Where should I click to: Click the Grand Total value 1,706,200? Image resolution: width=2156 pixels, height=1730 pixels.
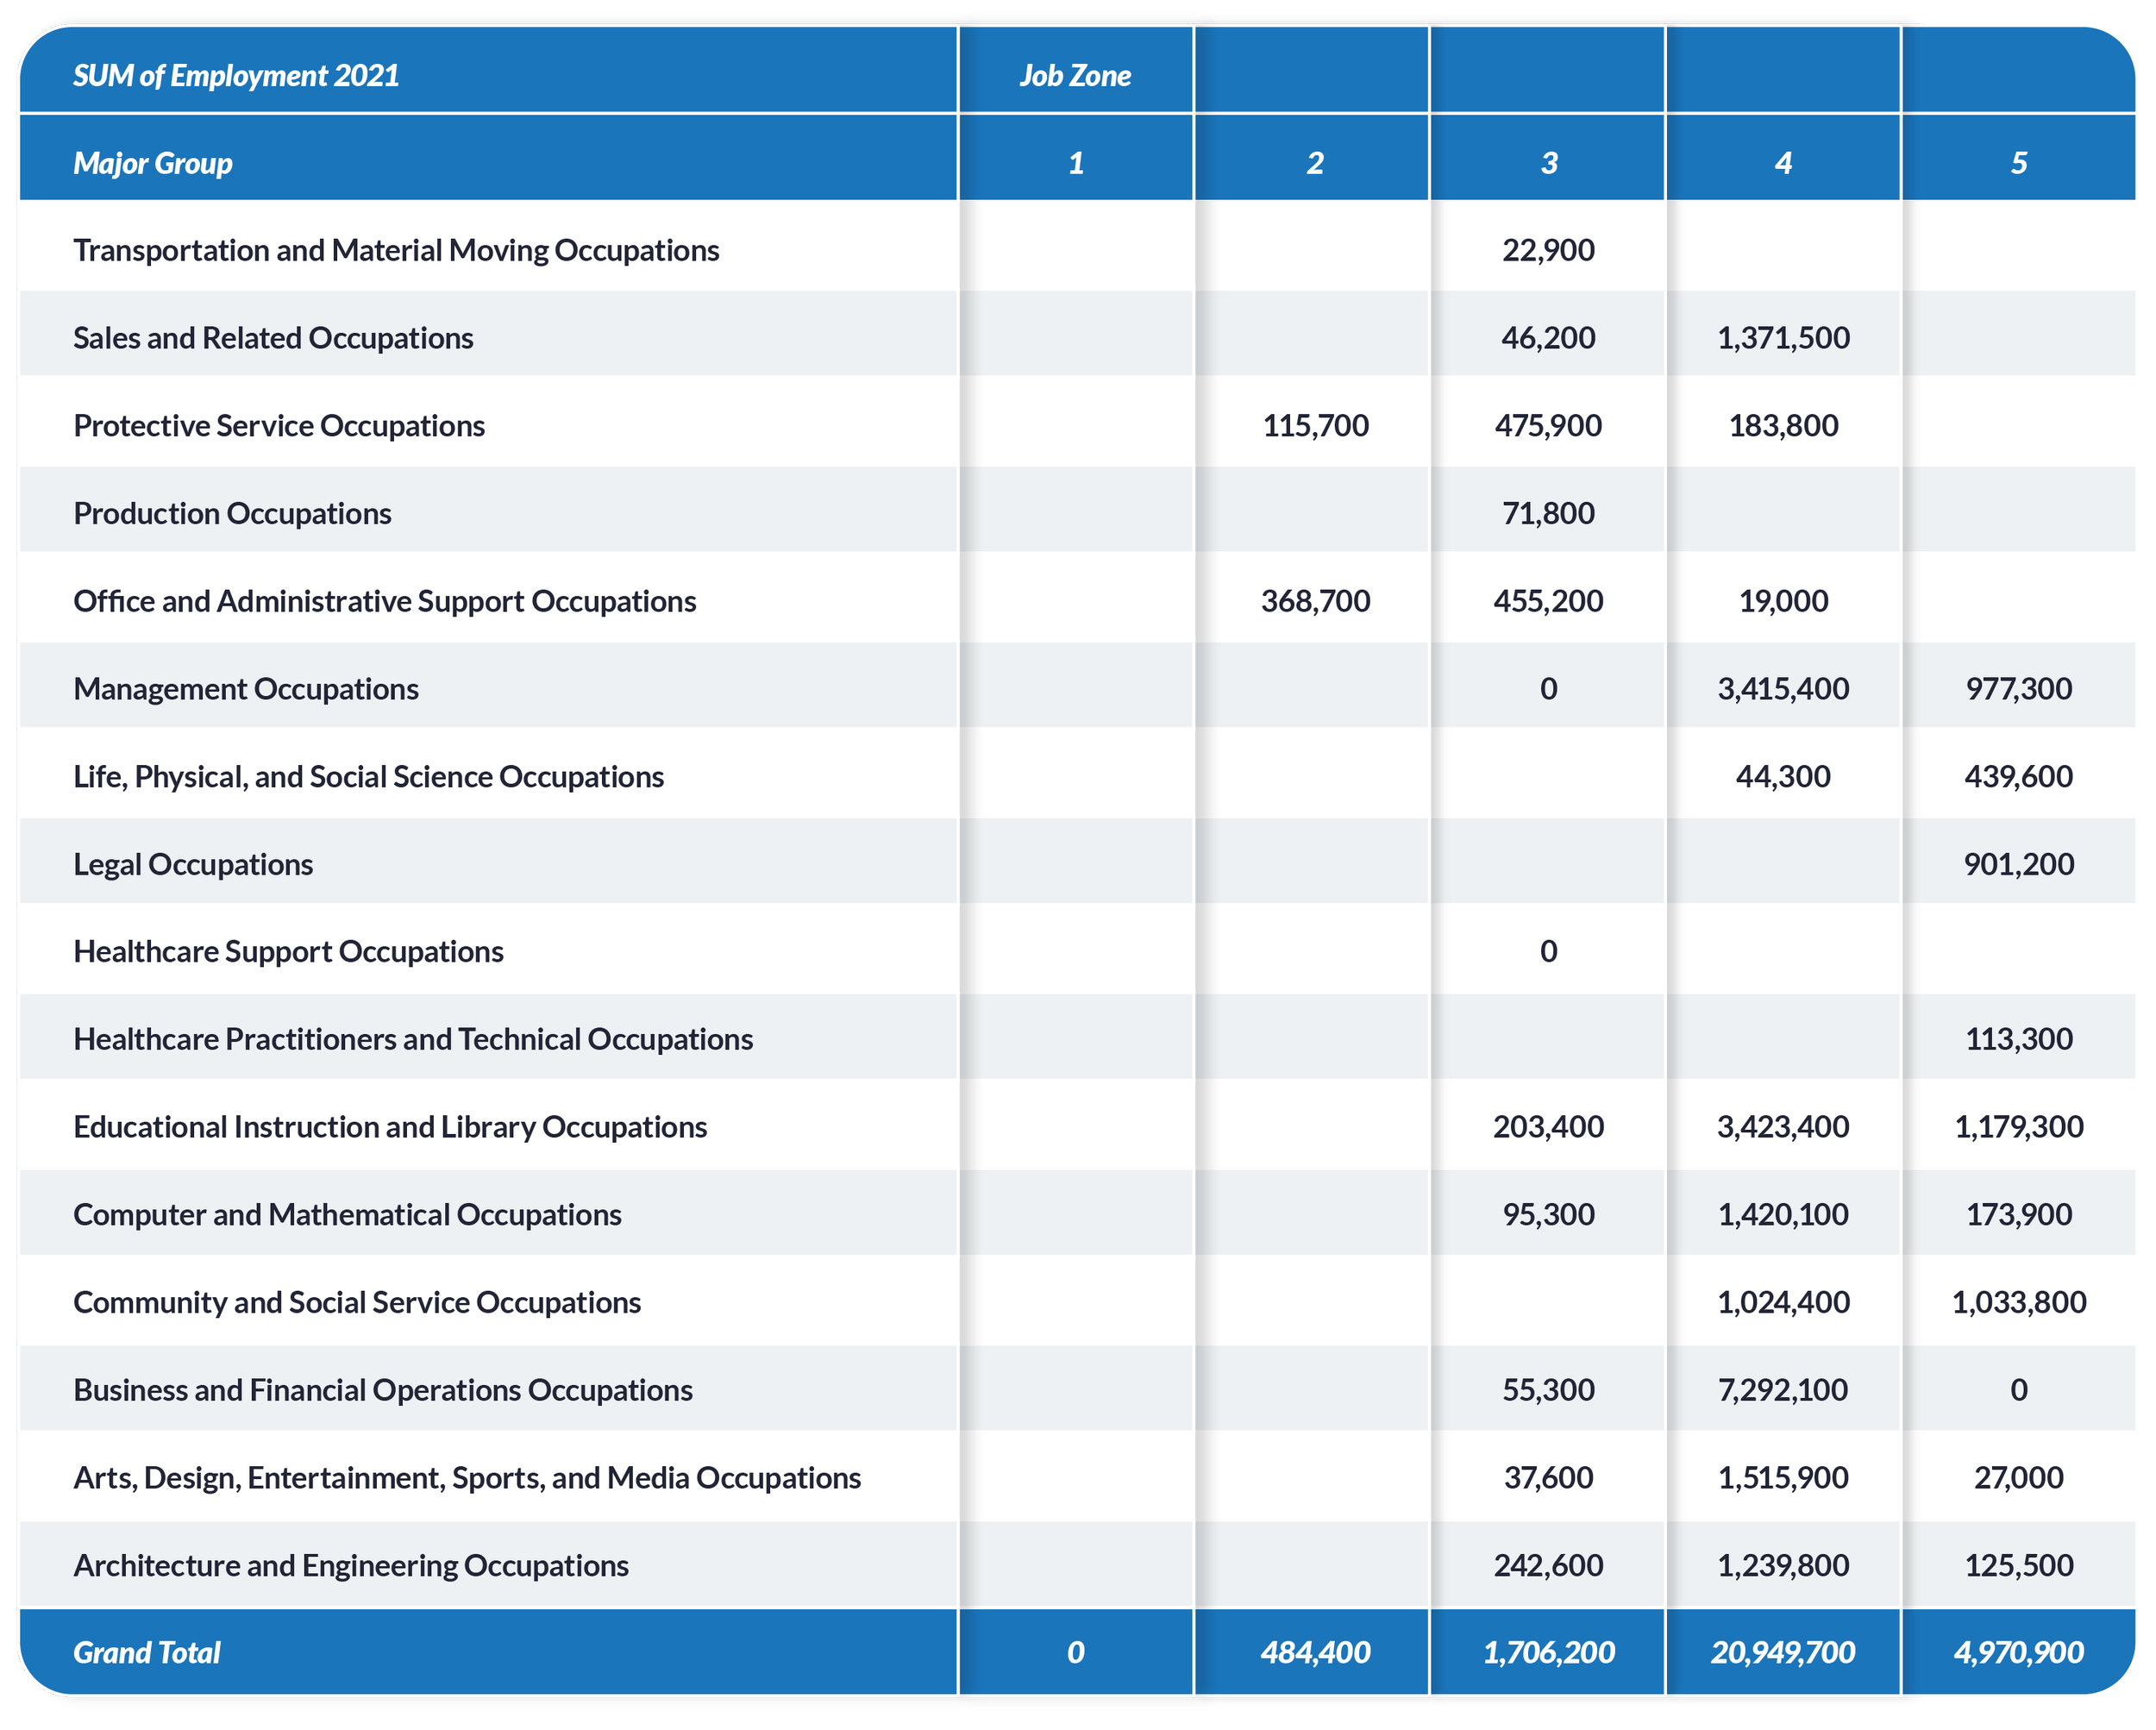(1548, 1653)
